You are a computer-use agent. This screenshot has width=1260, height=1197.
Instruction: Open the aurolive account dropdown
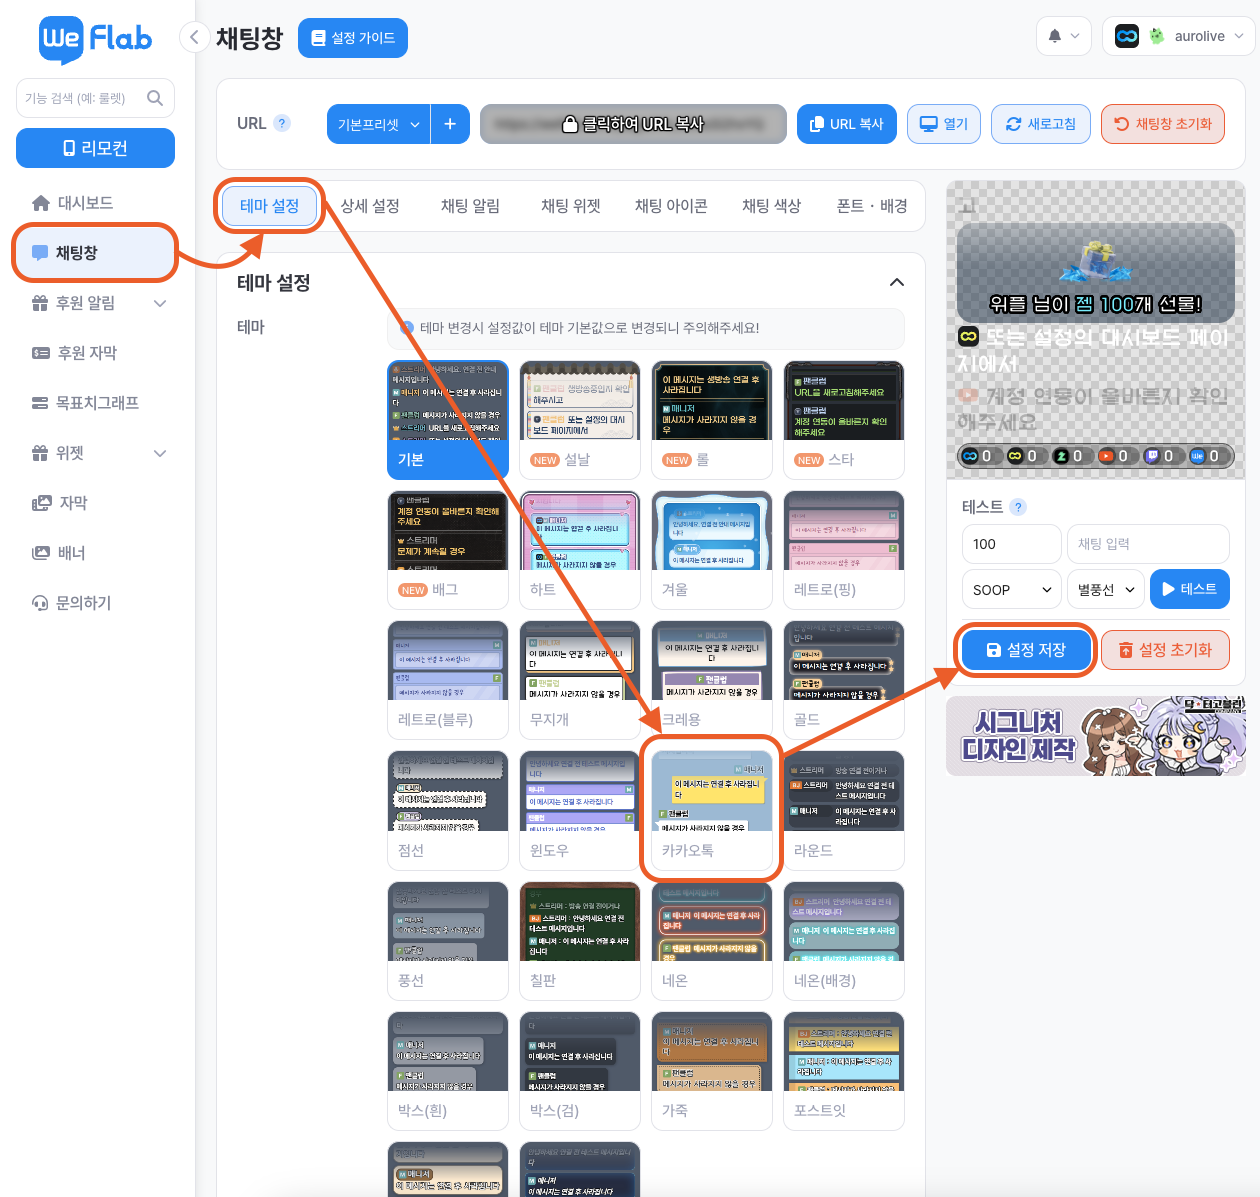[1178, 36]
